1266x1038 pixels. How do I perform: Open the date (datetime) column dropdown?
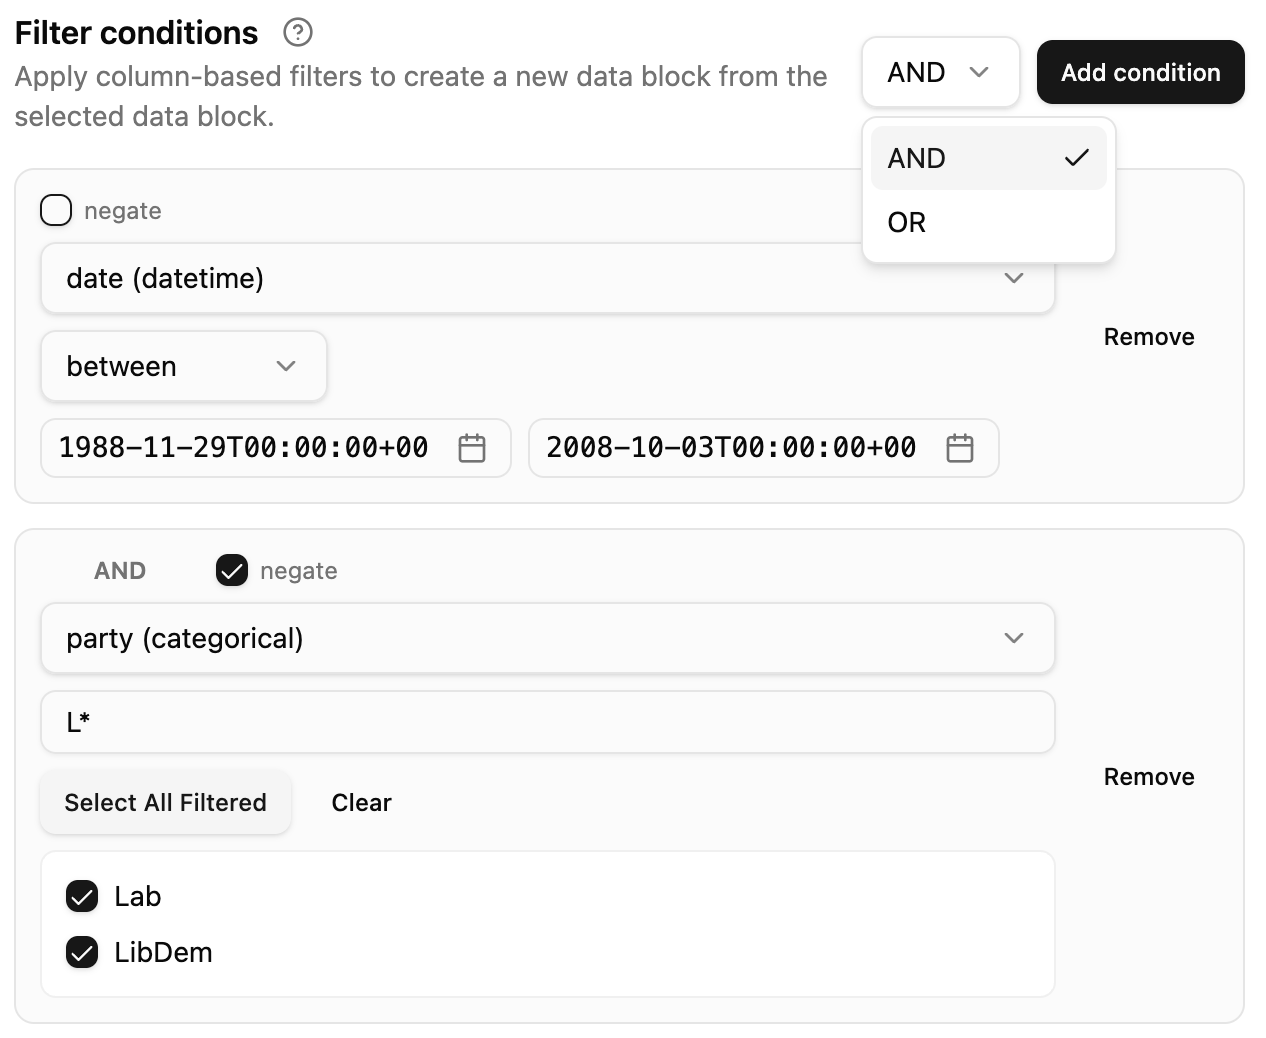tap(548, 278)
